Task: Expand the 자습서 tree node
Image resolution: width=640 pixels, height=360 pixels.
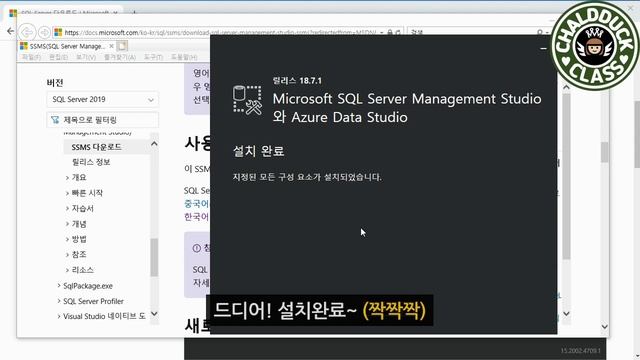Action: click(x=67, y=209)
